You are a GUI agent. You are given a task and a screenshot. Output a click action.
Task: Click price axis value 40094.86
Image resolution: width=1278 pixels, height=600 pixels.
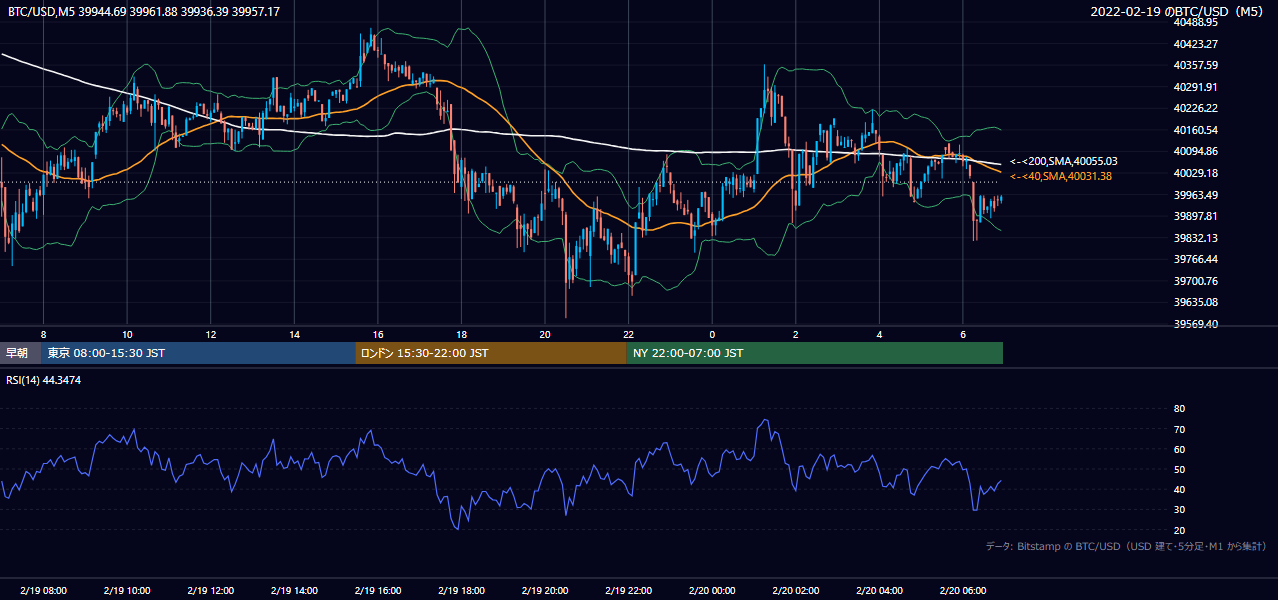click(x=1196, y=151)
